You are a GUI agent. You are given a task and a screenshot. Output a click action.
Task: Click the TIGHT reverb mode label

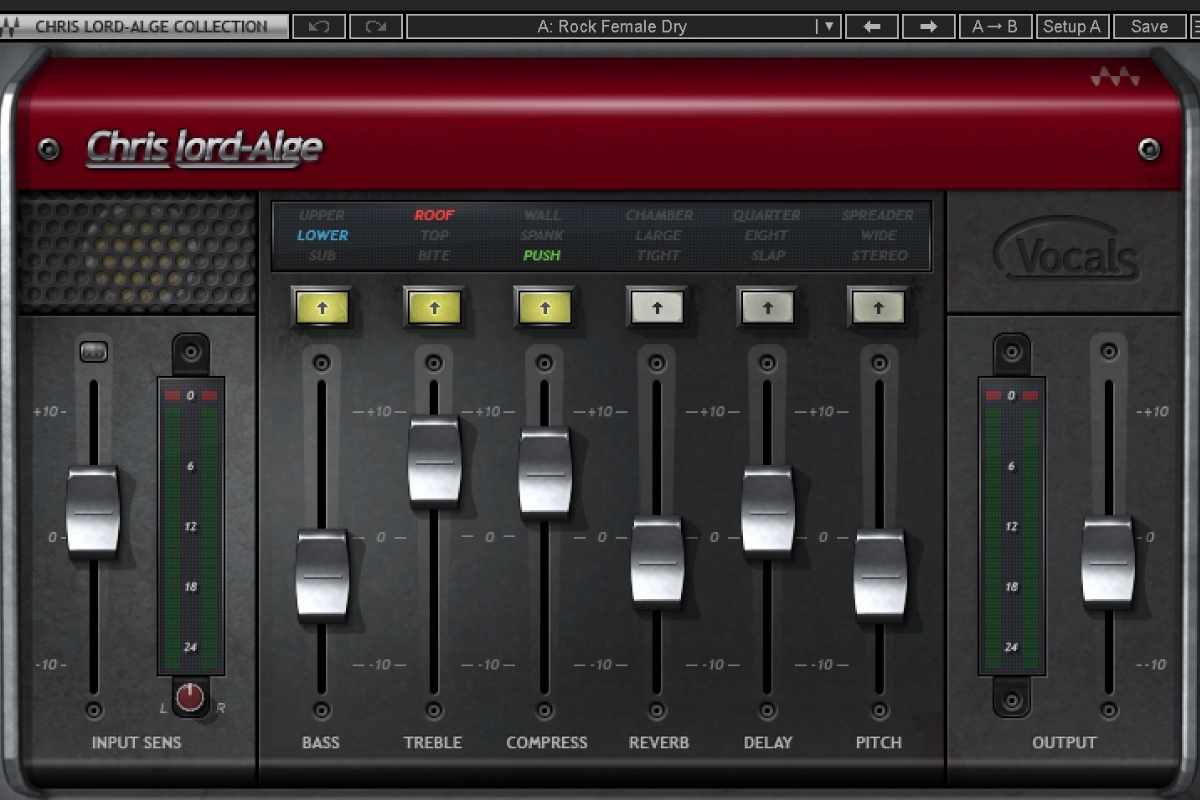(x=659, y=255)
